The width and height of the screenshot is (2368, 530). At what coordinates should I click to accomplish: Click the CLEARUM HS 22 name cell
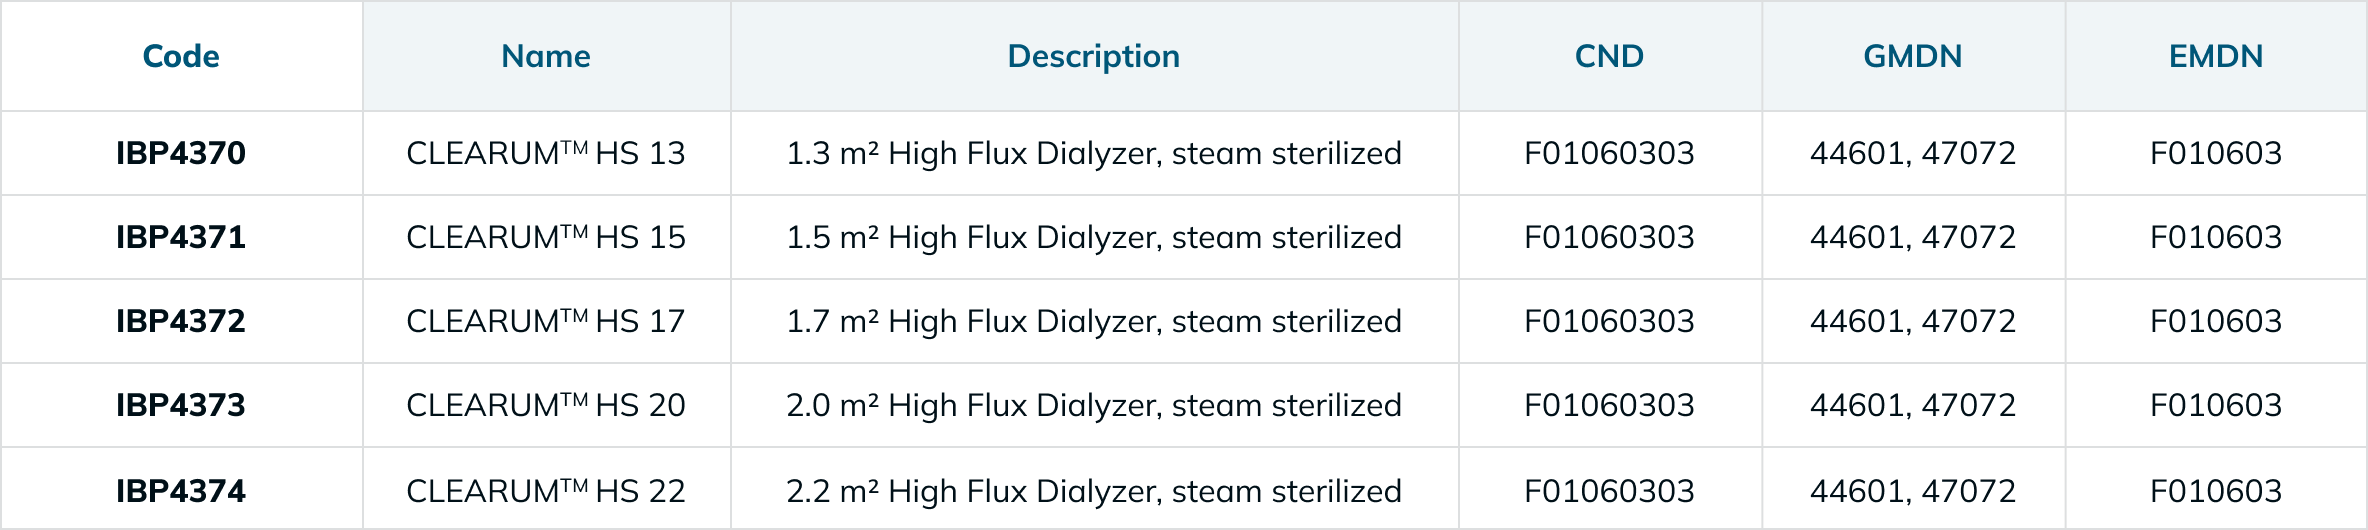pos(546,491)
